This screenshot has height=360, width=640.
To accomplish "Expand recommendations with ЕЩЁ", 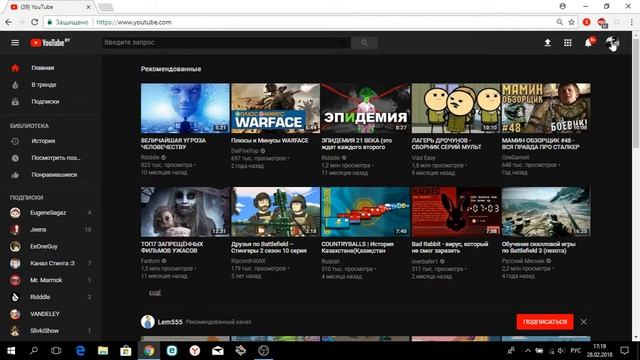I will coord(155,293).
